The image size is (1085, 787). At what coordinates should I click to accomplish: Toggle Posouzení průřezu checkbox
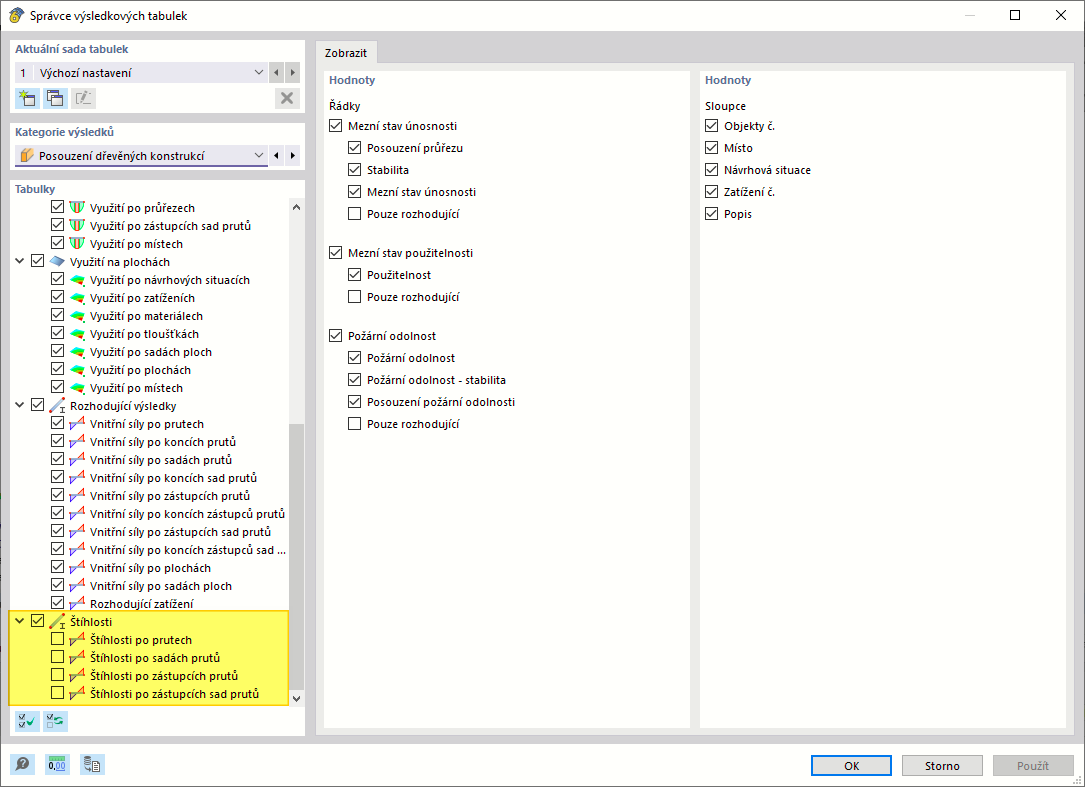[354, 147]
